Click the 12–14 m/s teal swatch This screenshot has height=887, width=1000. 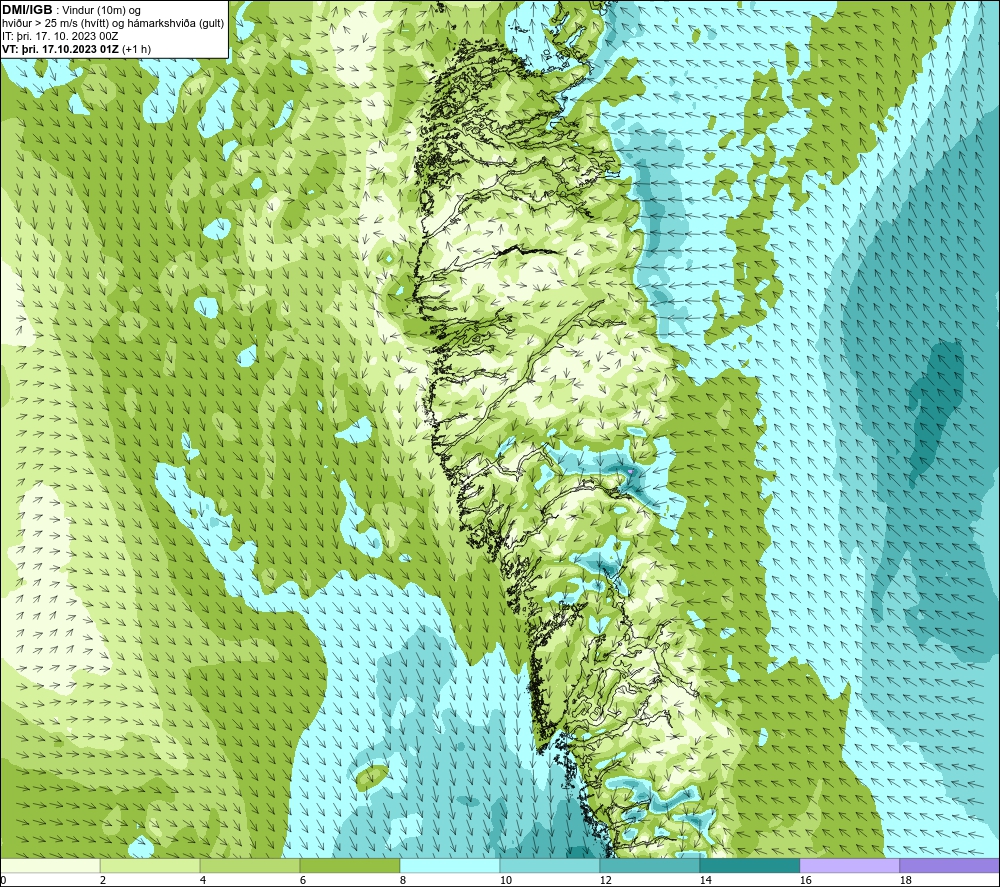(x=650, y=865)
